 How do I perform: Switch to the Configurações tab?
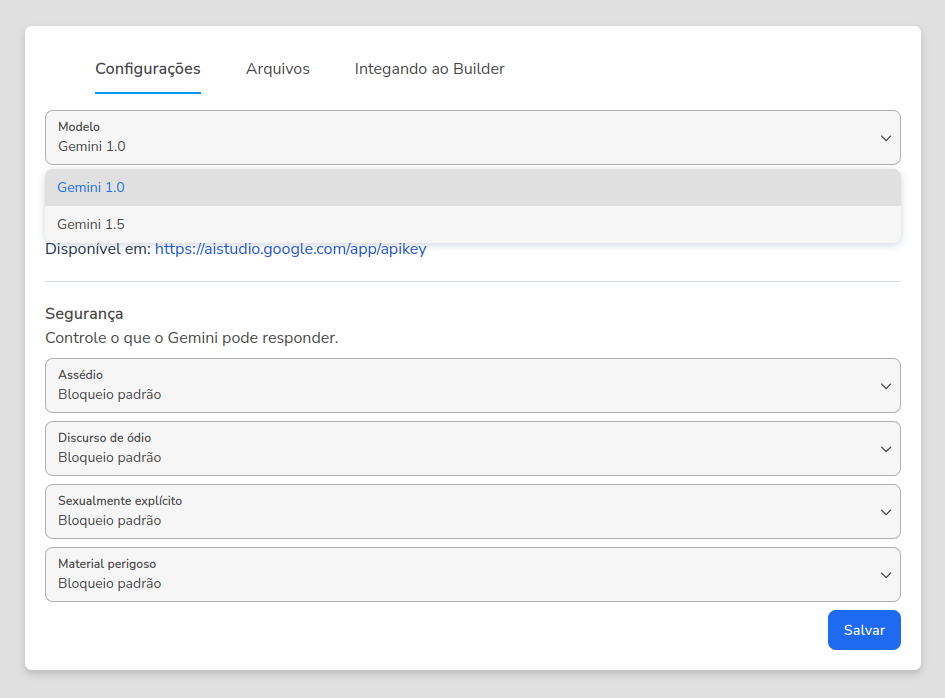(x=148, y=69)
